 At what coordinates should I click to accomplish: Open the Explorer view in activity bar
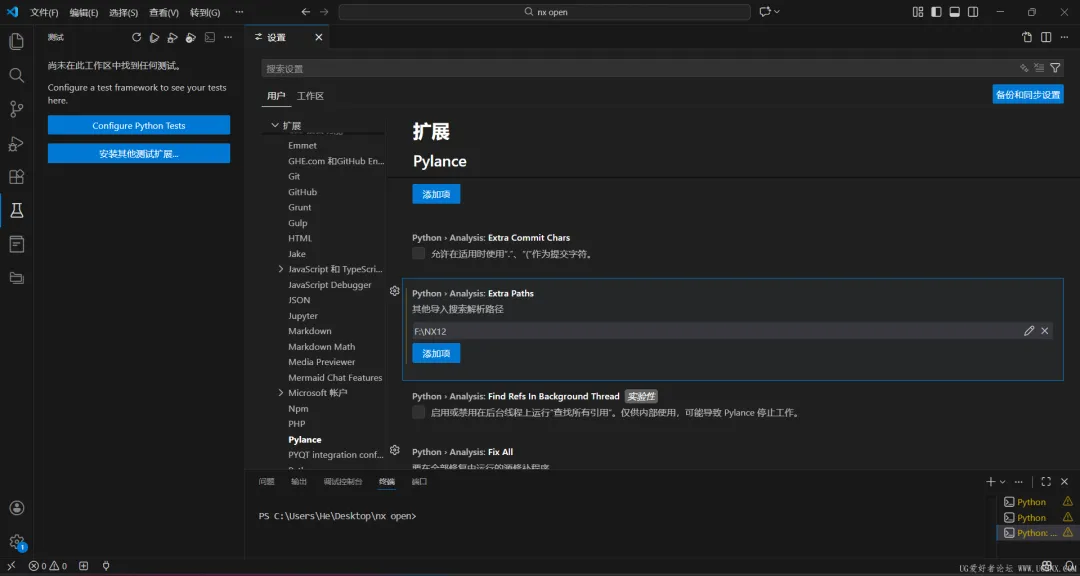point(17,41)
